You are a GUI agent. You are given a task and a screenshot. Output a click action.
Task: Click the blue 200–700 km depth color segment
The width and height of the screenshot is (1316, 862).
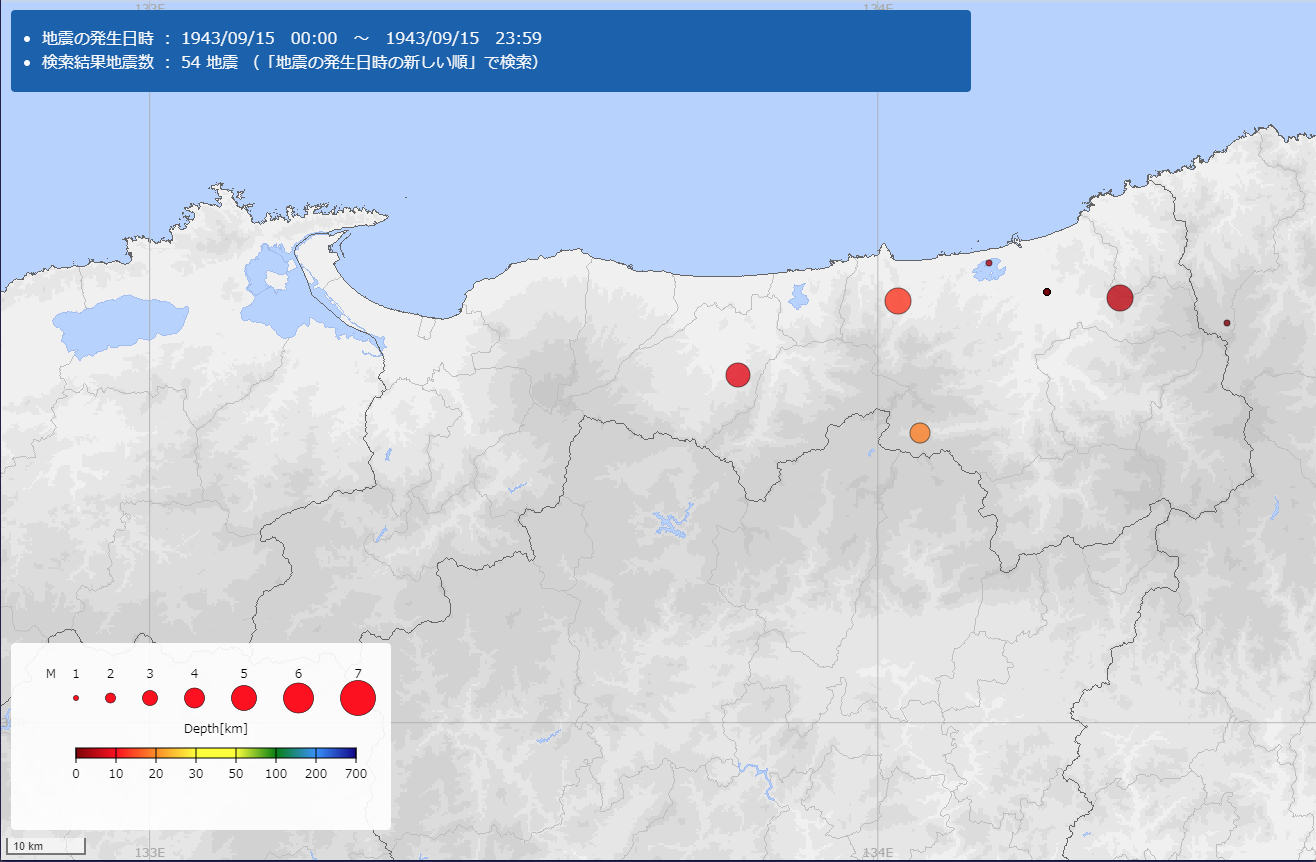(x=336, y=753)
